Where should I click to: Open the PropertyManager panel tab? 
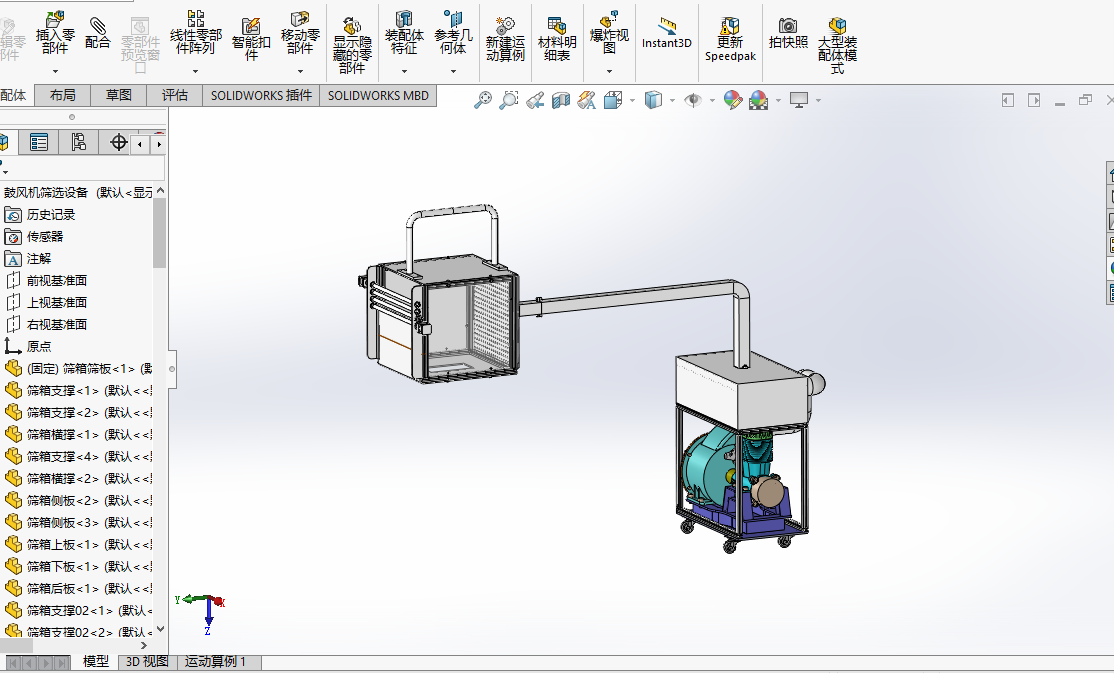[x=39, y=143]
